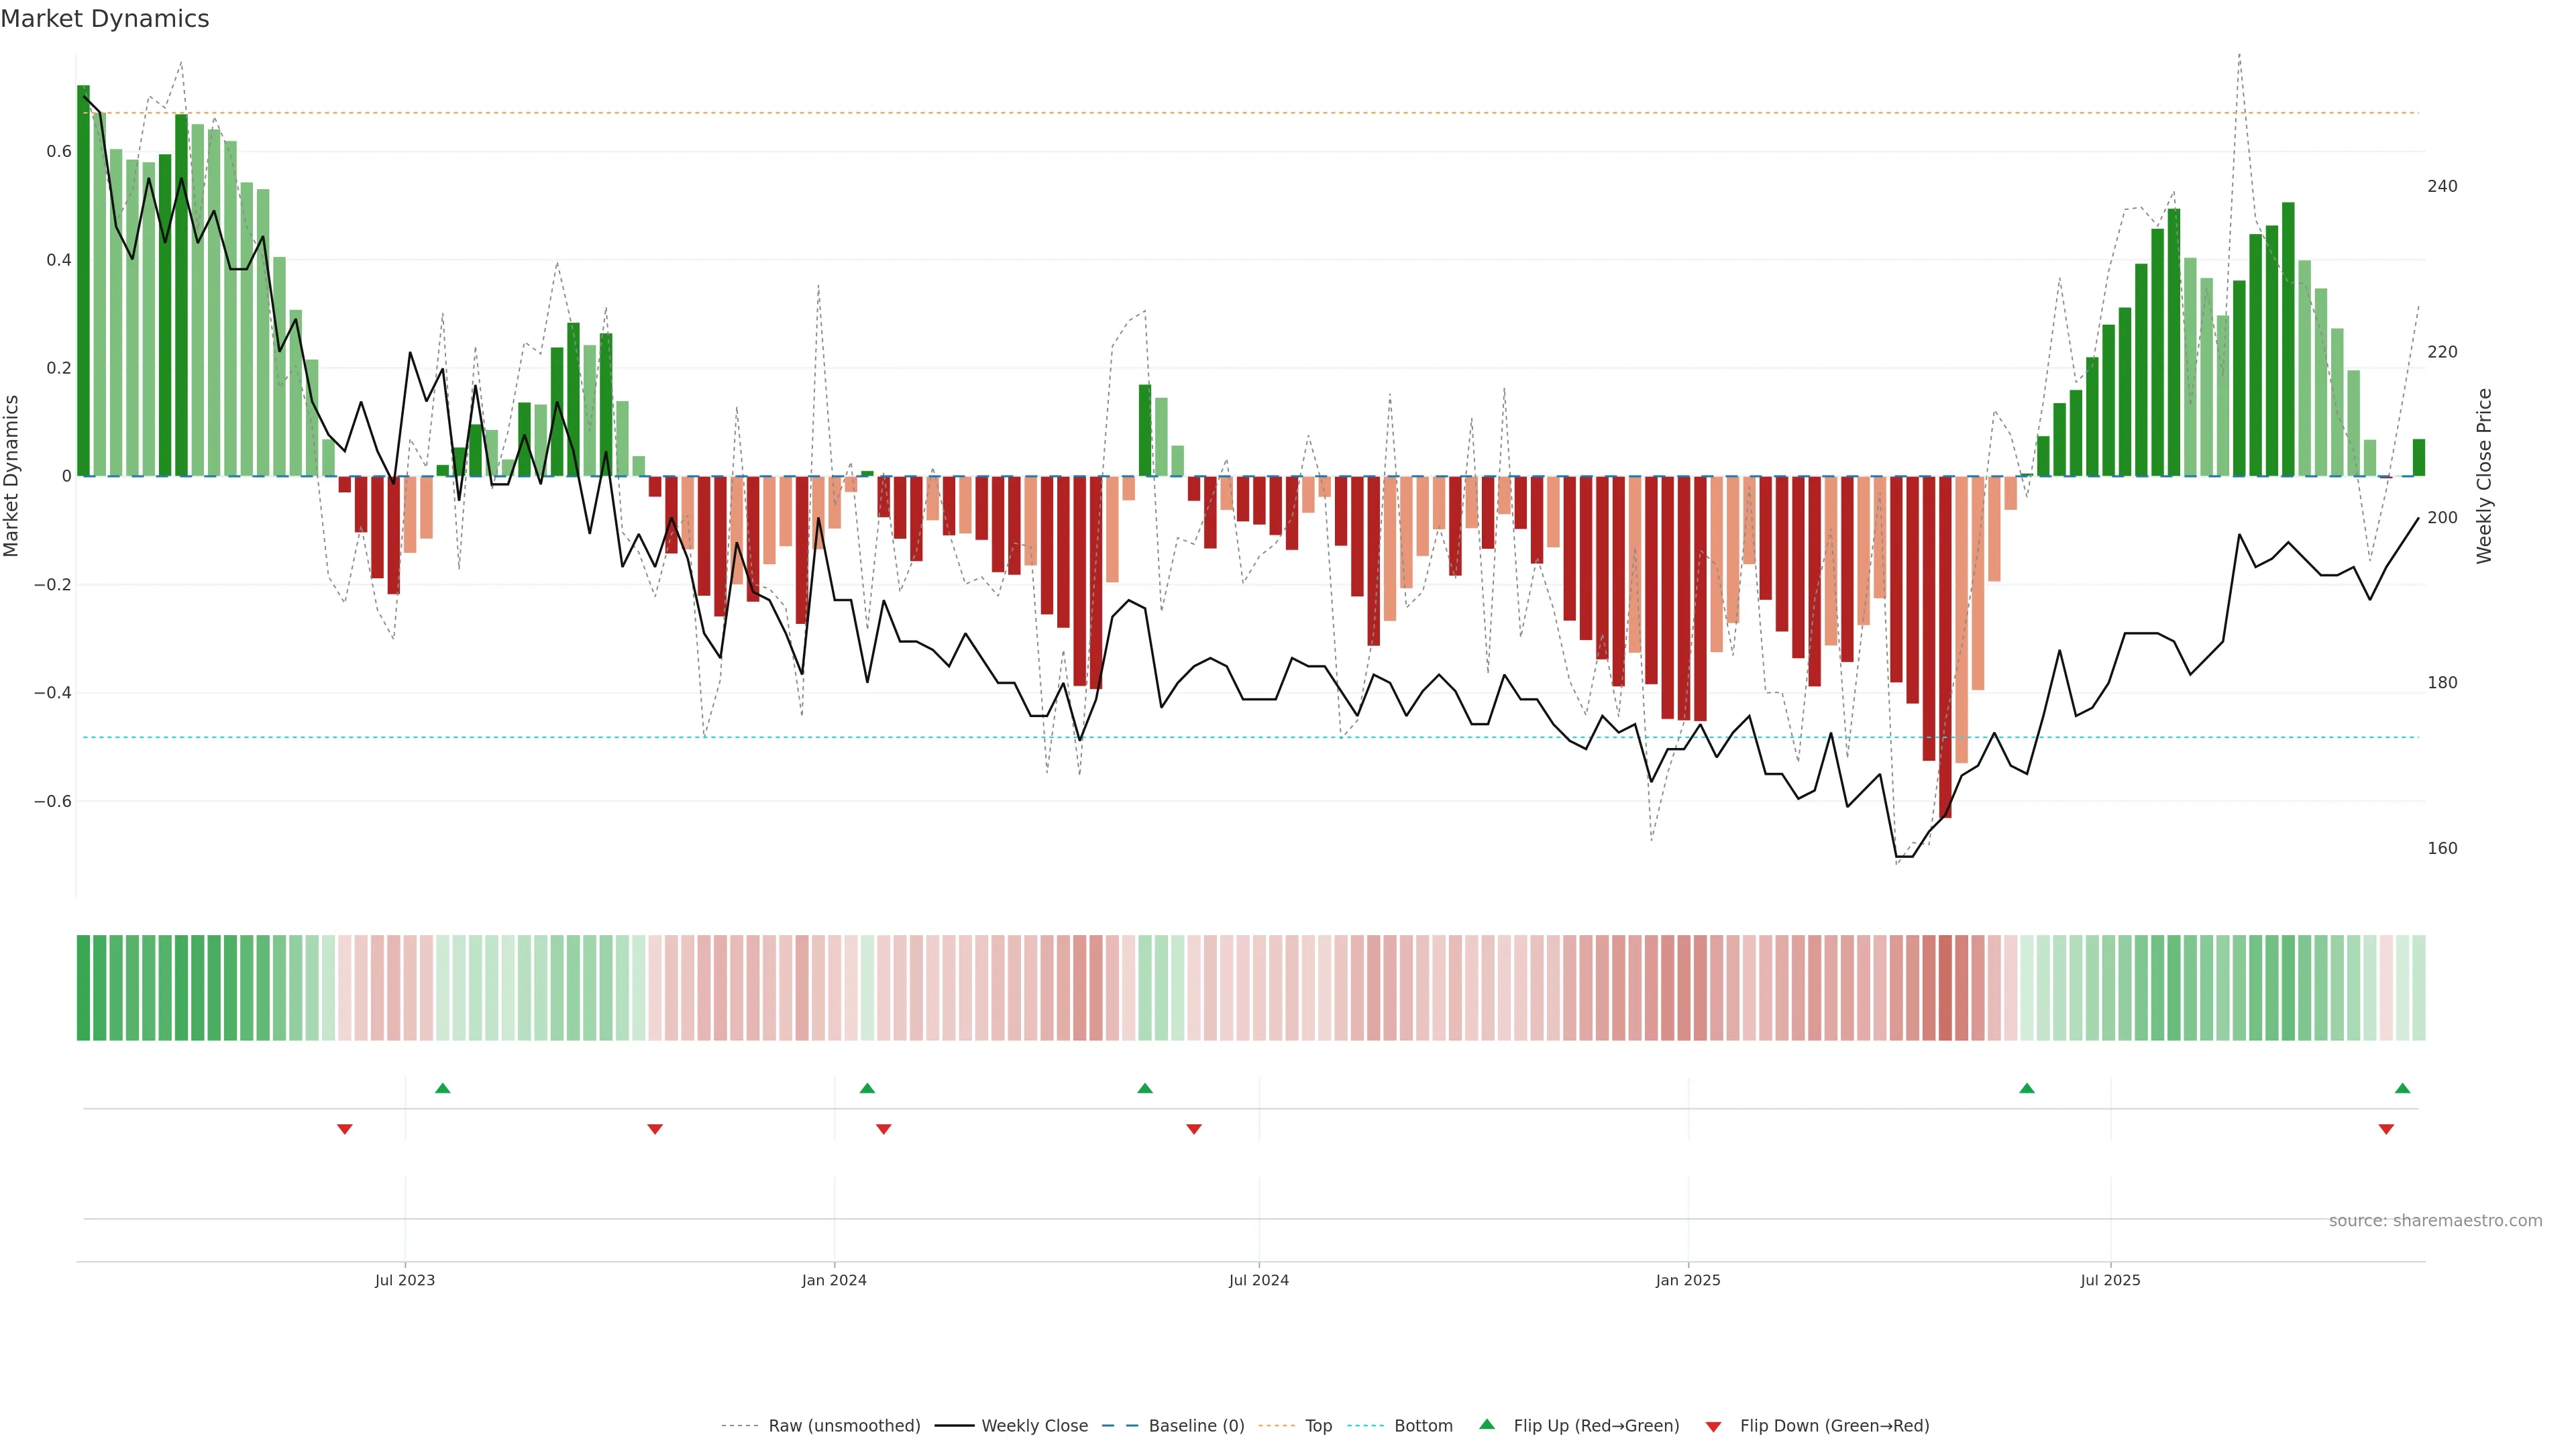Click the source: sharemaestro.com text

click(x=2435, y=1220)
